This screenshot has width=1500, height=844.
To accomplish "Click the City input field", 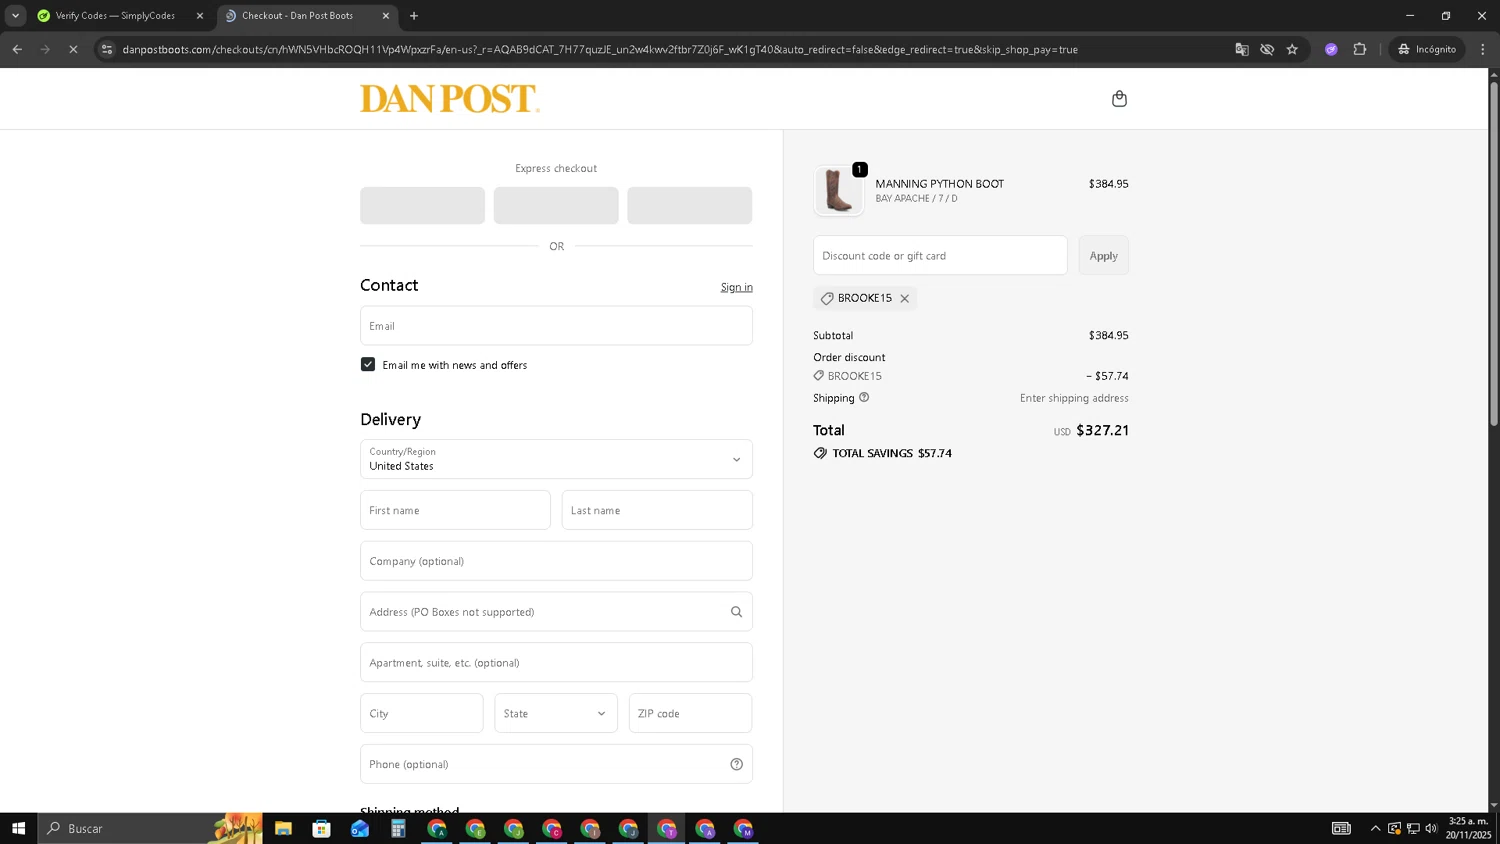I will tap(422, 713).
